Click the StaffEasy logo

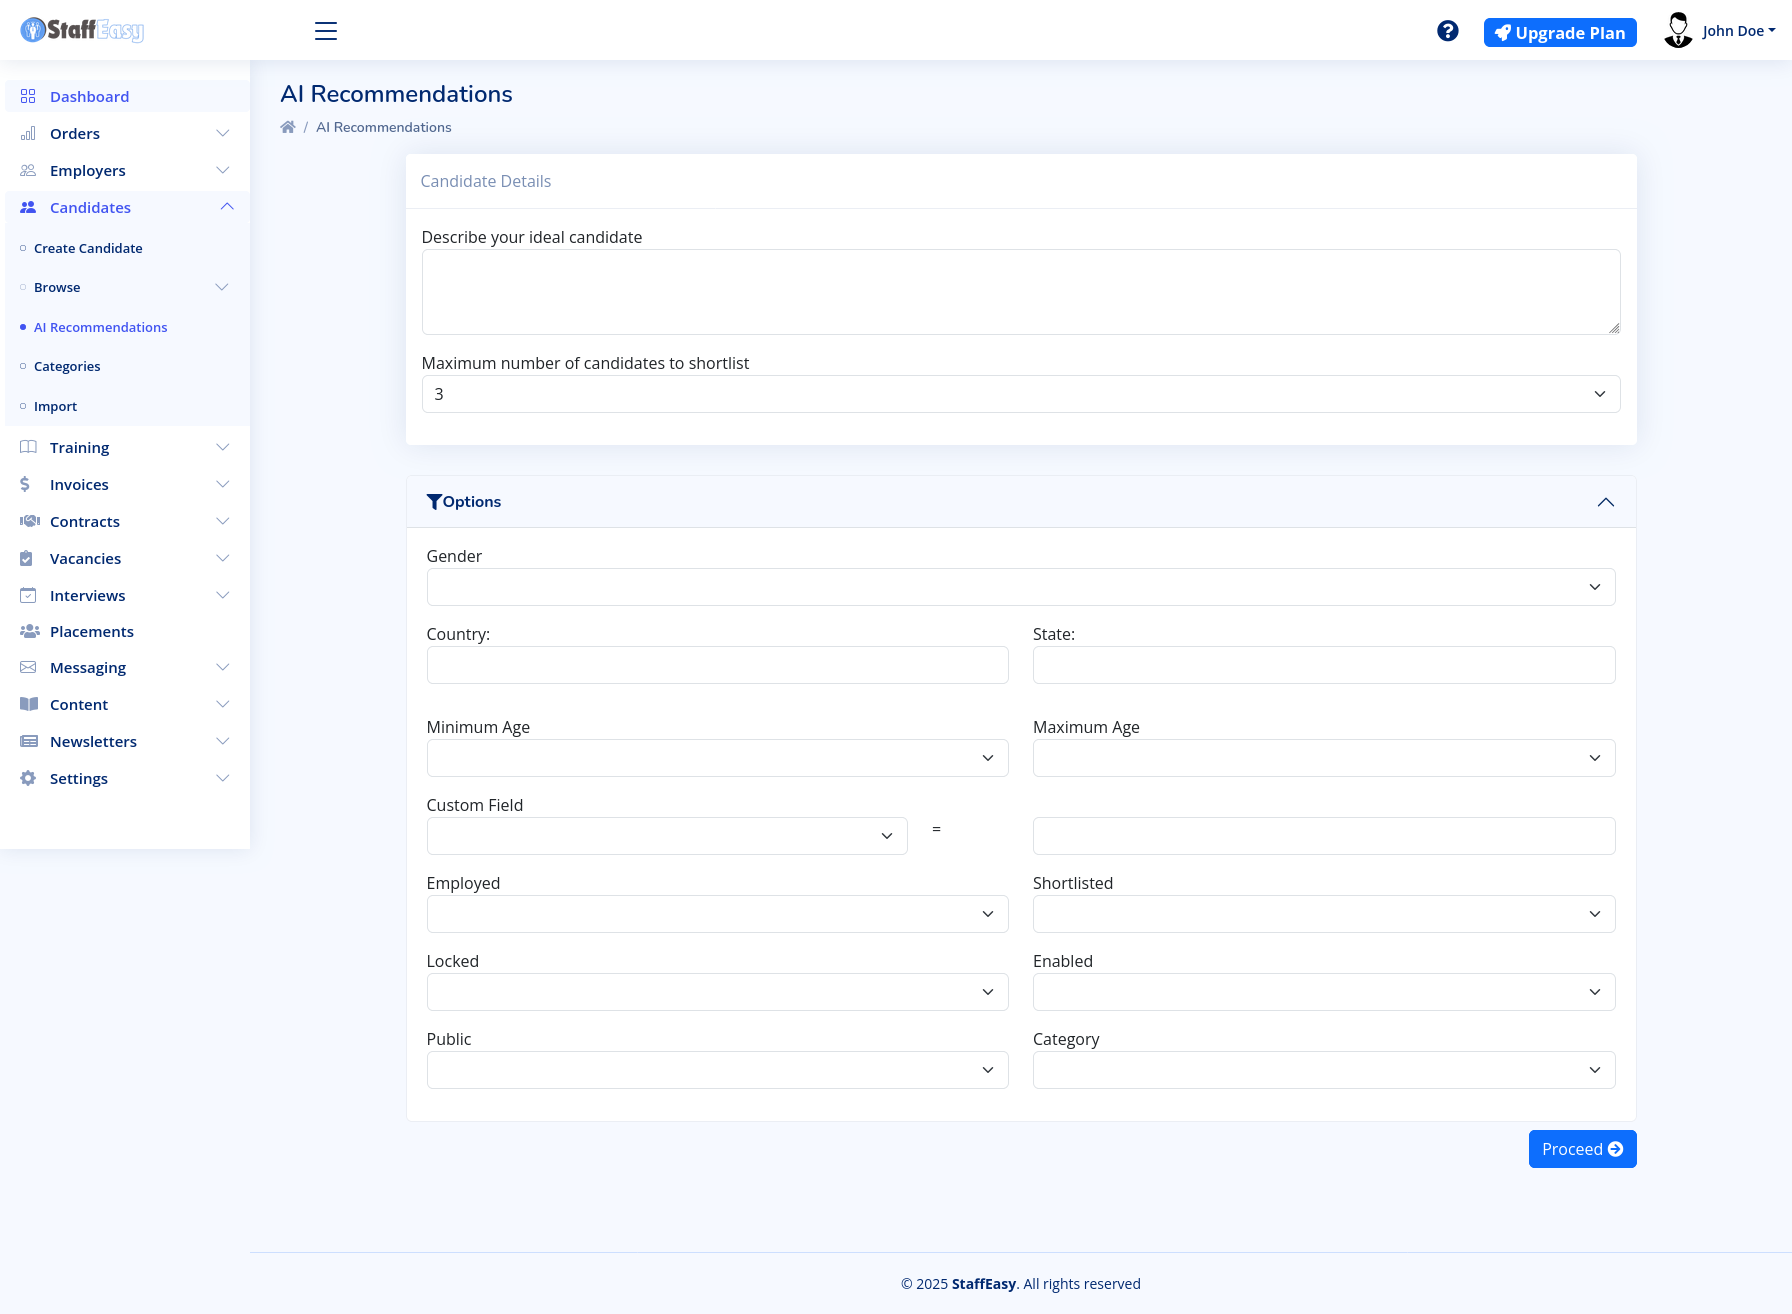click(x=82, y=31)
